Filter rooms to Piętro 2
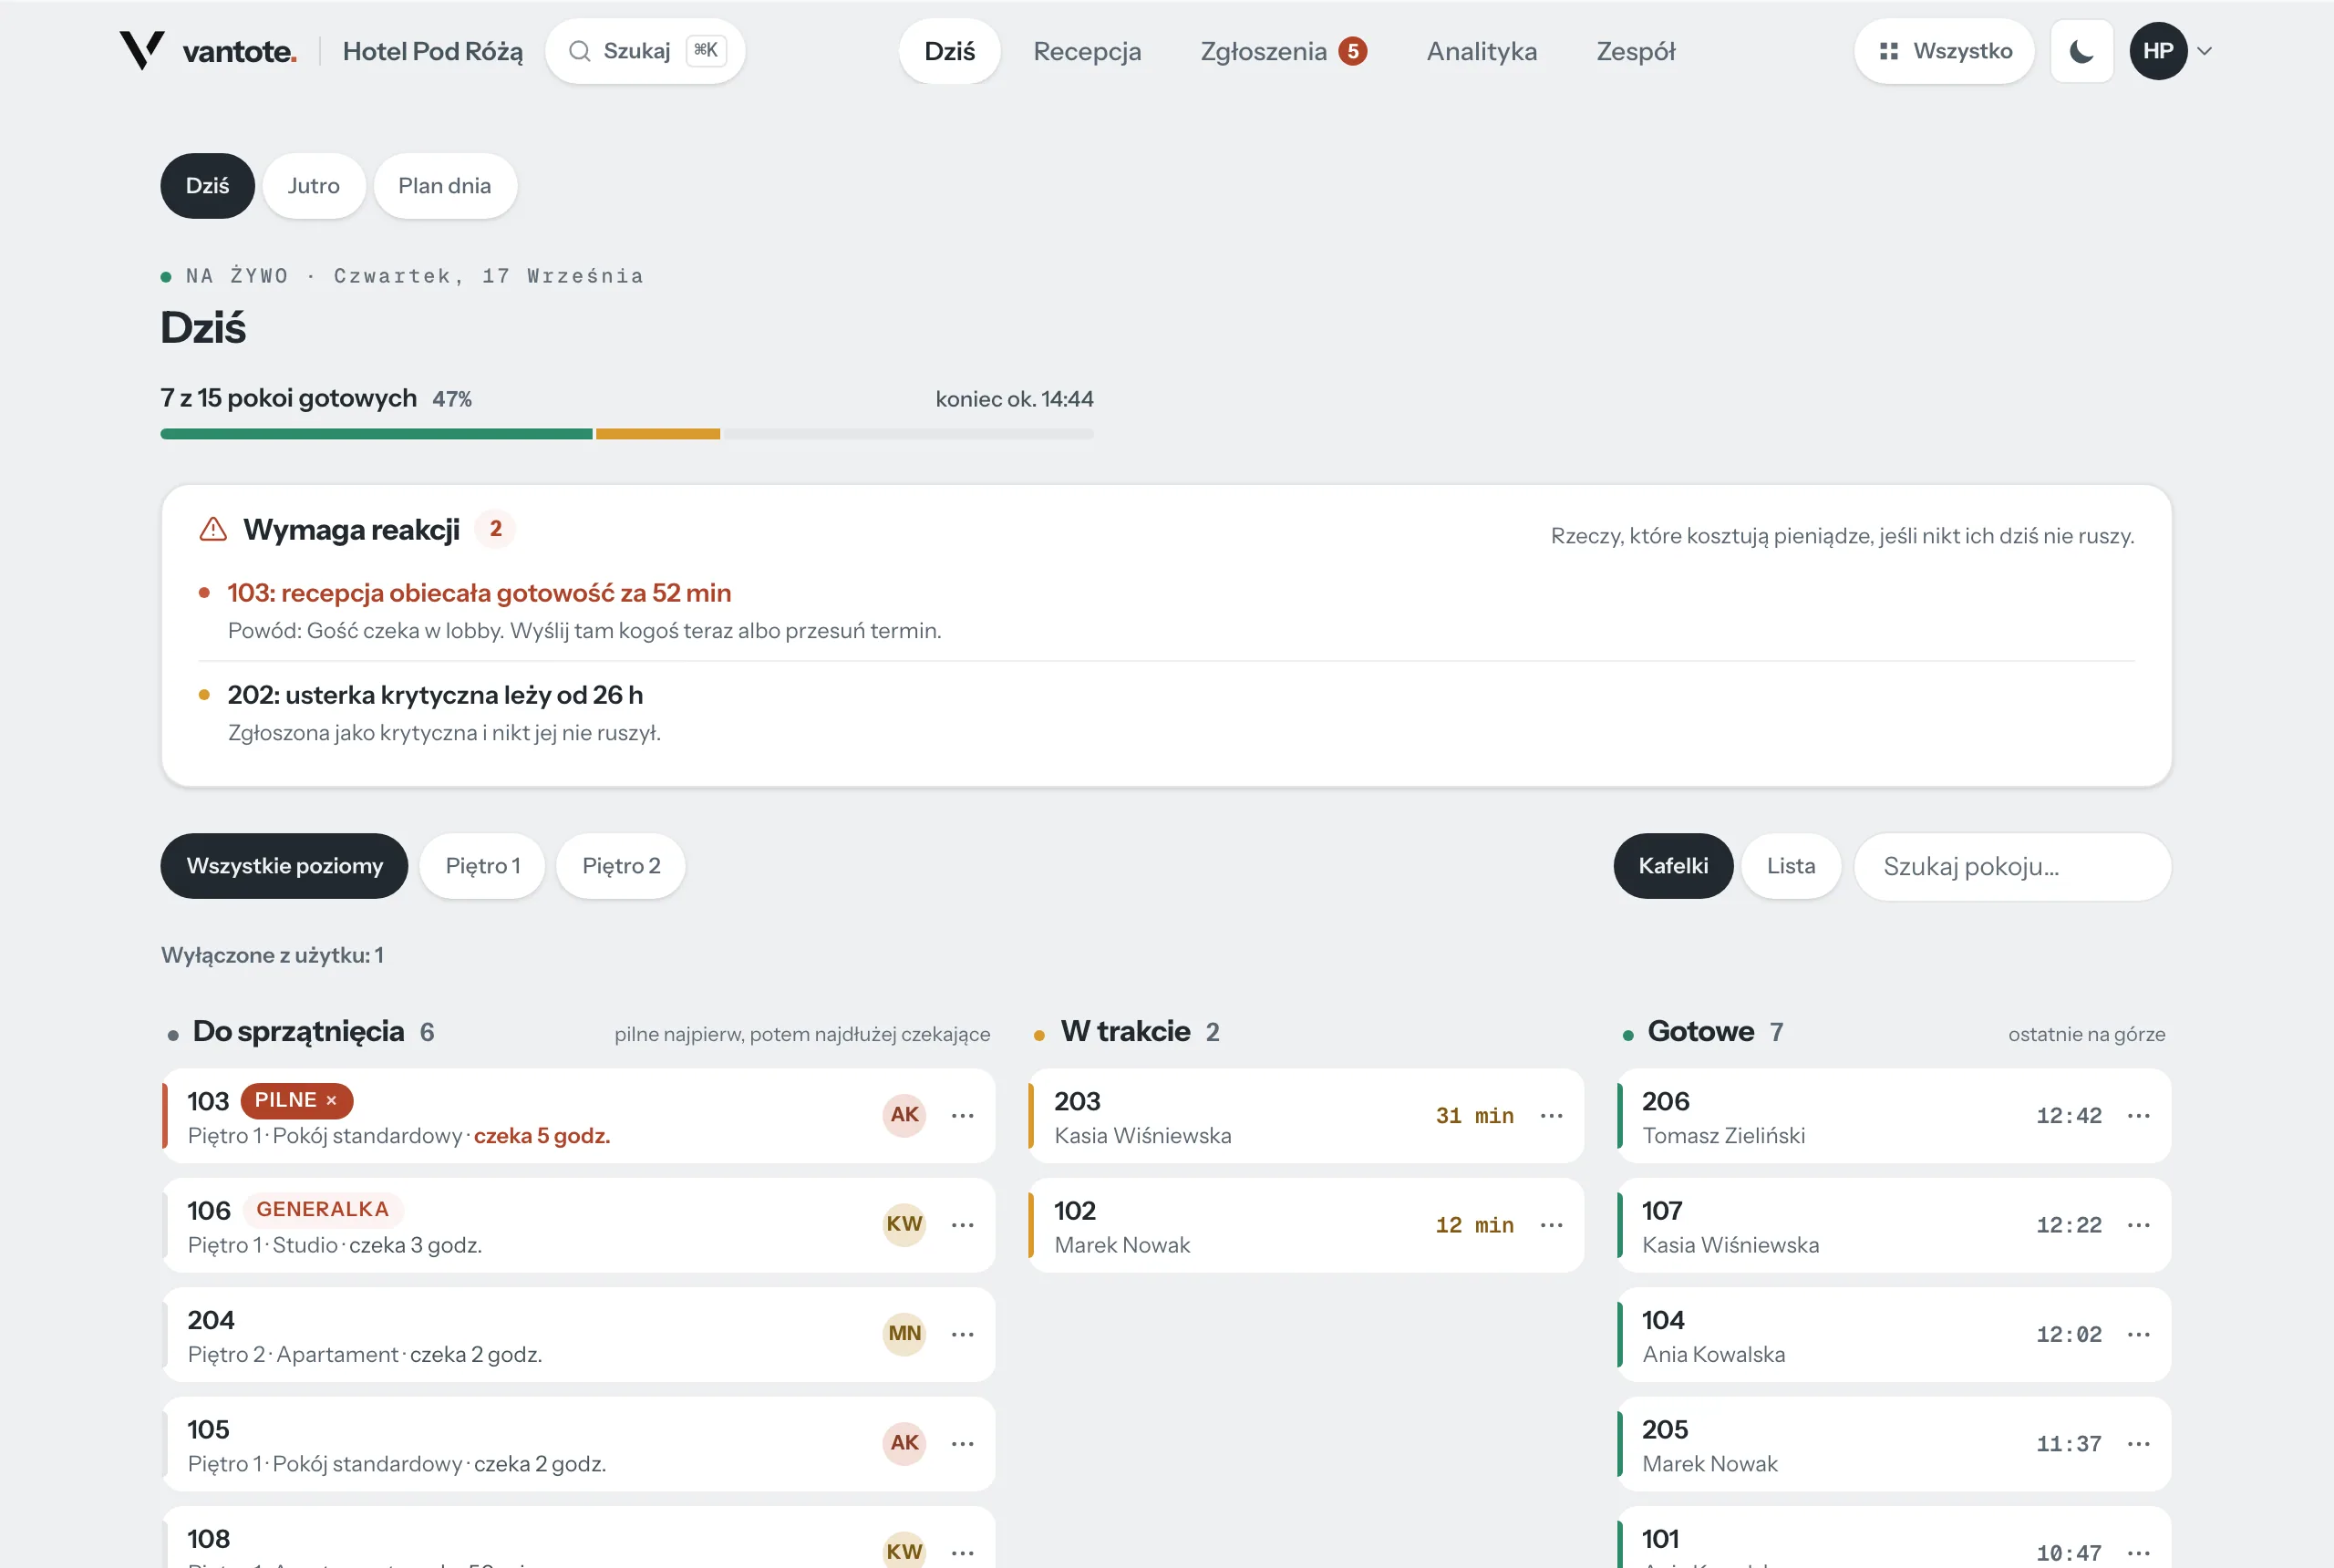 click(x=621, y=866)
